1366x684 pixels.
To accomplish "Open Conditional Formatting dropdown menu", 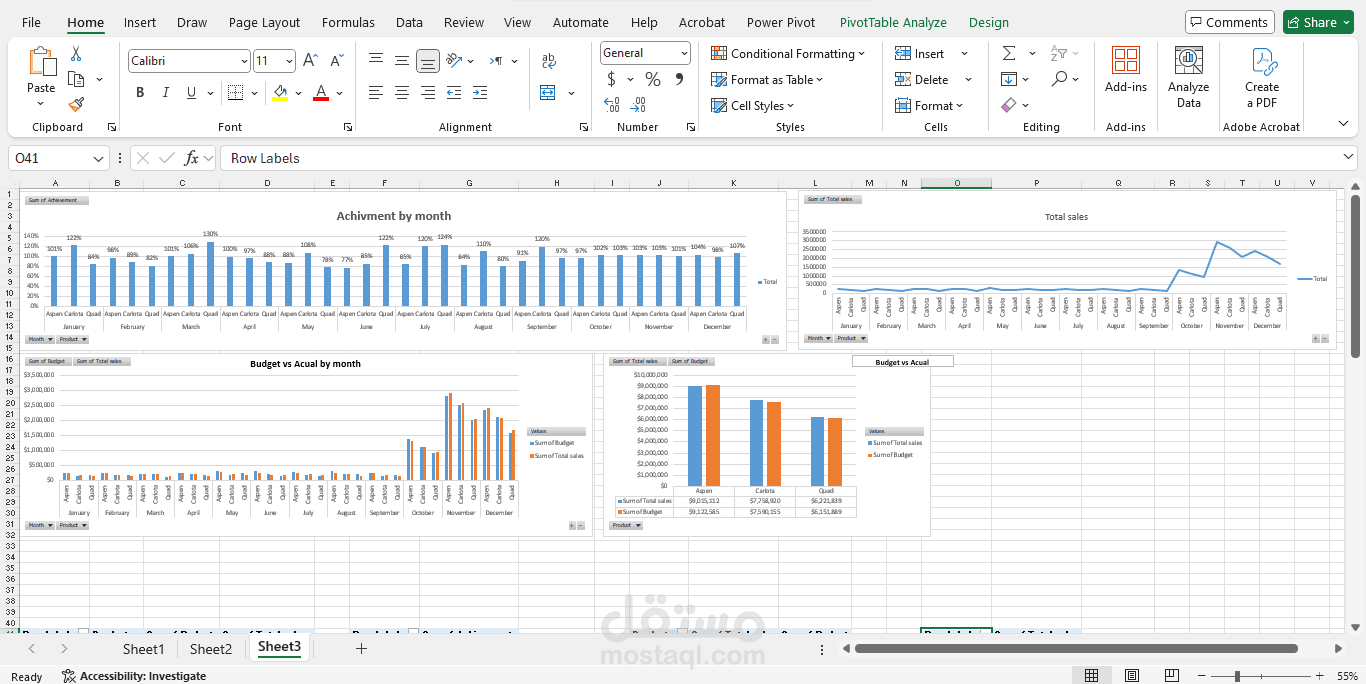I will (788, 53).
